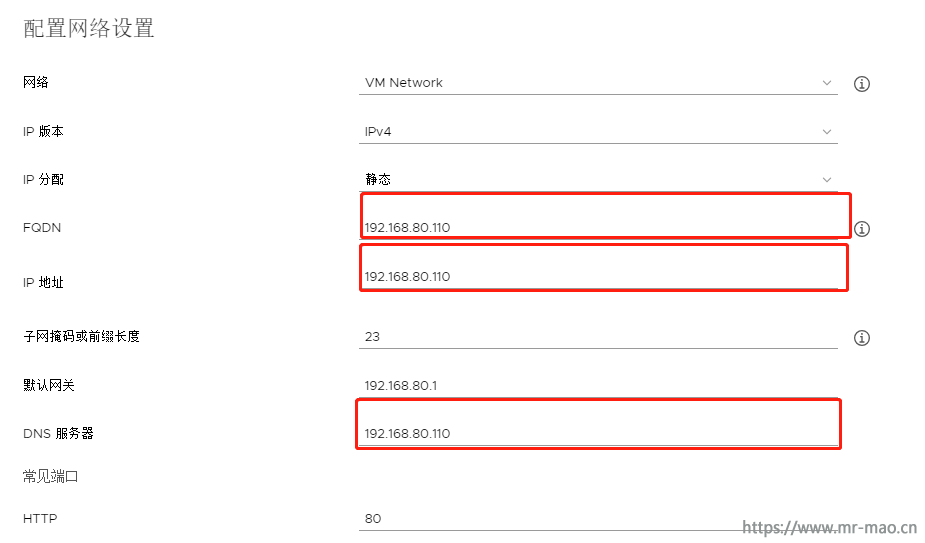This screenshot has height=543, width=925.
Task: Click the default gateway field 192.168.80.1
Action: point(598,385)
